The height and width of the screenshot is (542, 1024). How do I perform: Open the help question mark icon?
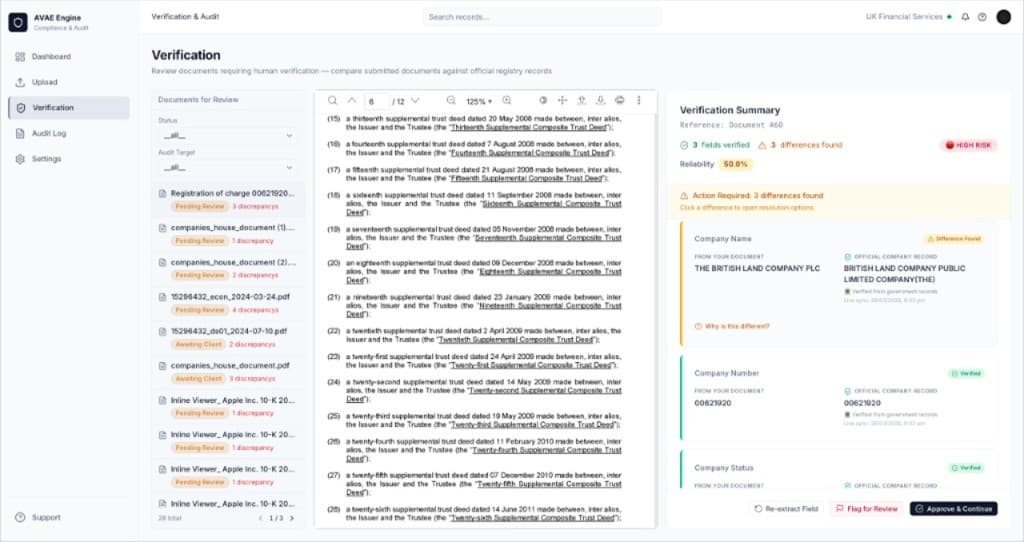pos(982,17)
